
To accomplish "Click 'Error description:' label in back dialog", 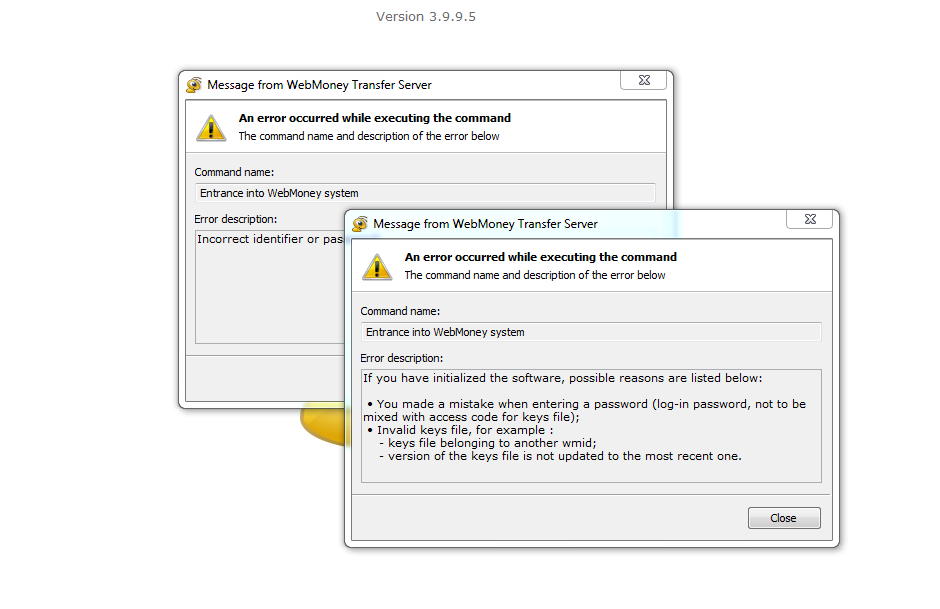I will 236,219.
